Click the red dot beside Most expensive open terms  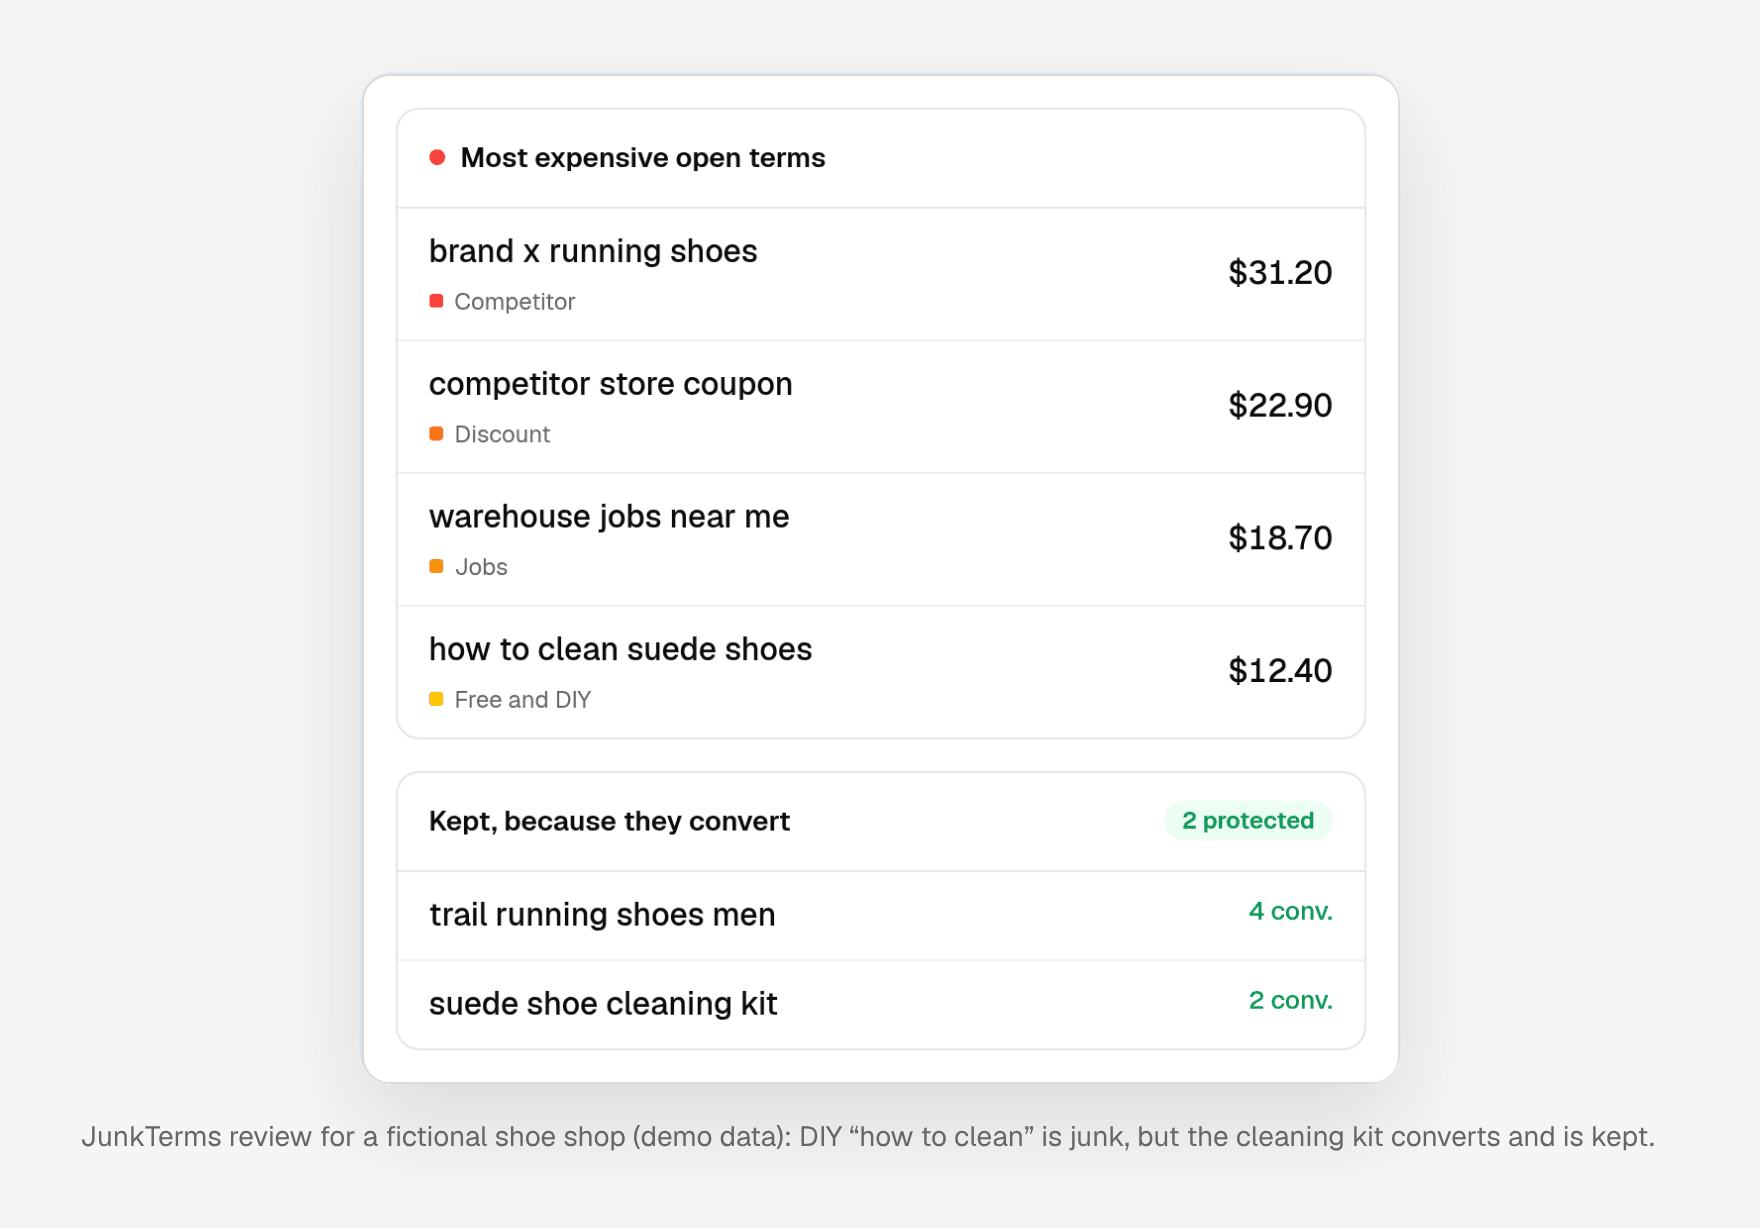pos(437,158)
